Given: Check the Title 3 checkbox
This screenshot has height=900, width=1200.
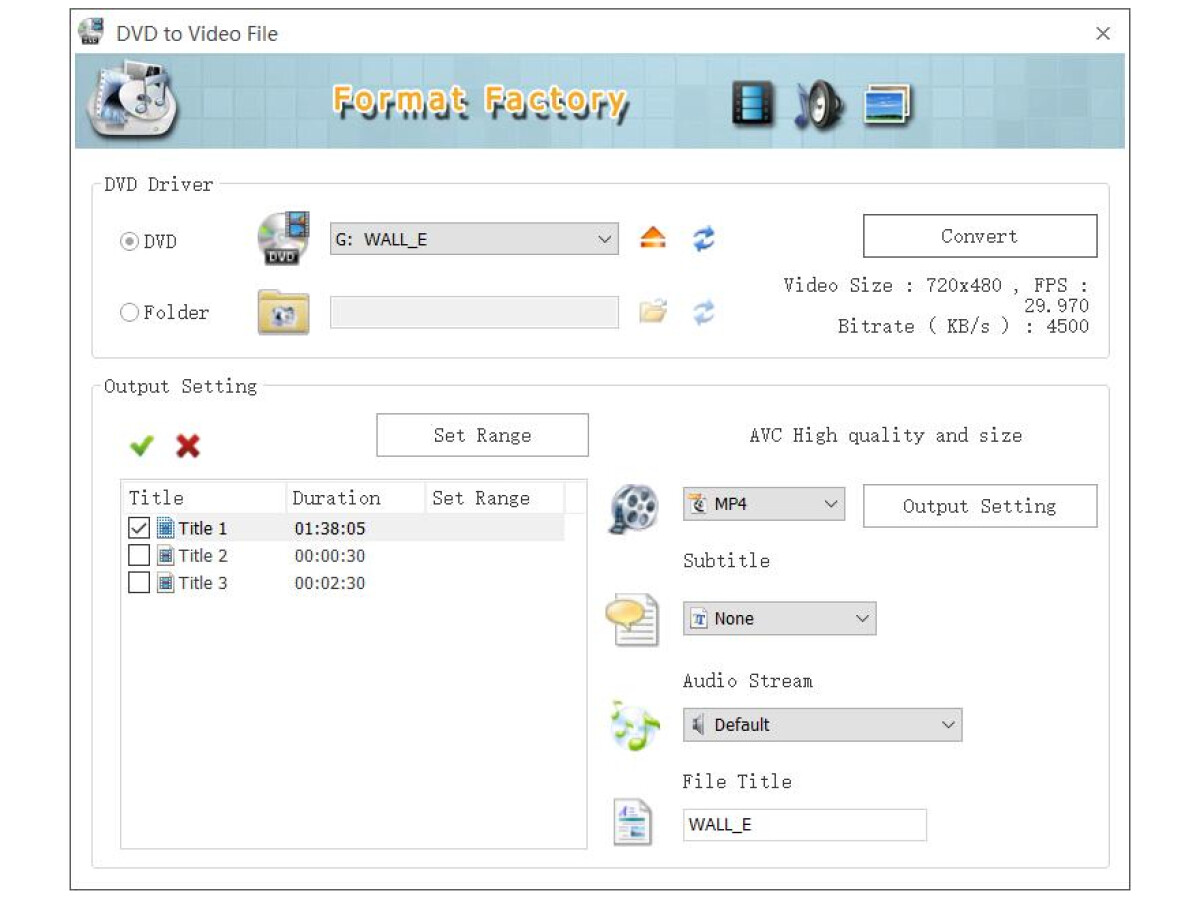Looking at the screenshot, I should pos(139,583).
